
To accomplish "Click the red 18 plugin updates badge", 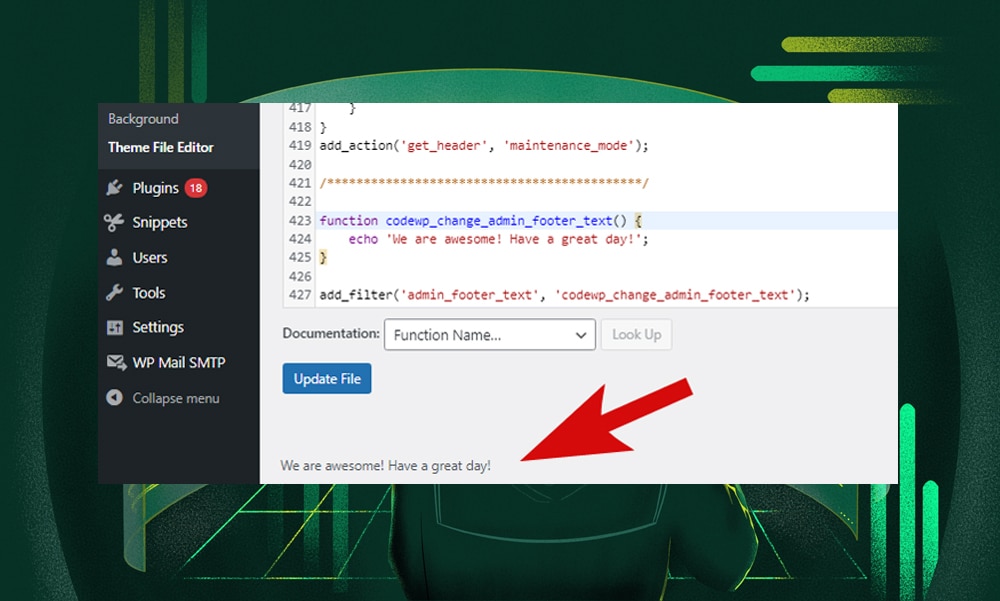I will pos(195,188).
